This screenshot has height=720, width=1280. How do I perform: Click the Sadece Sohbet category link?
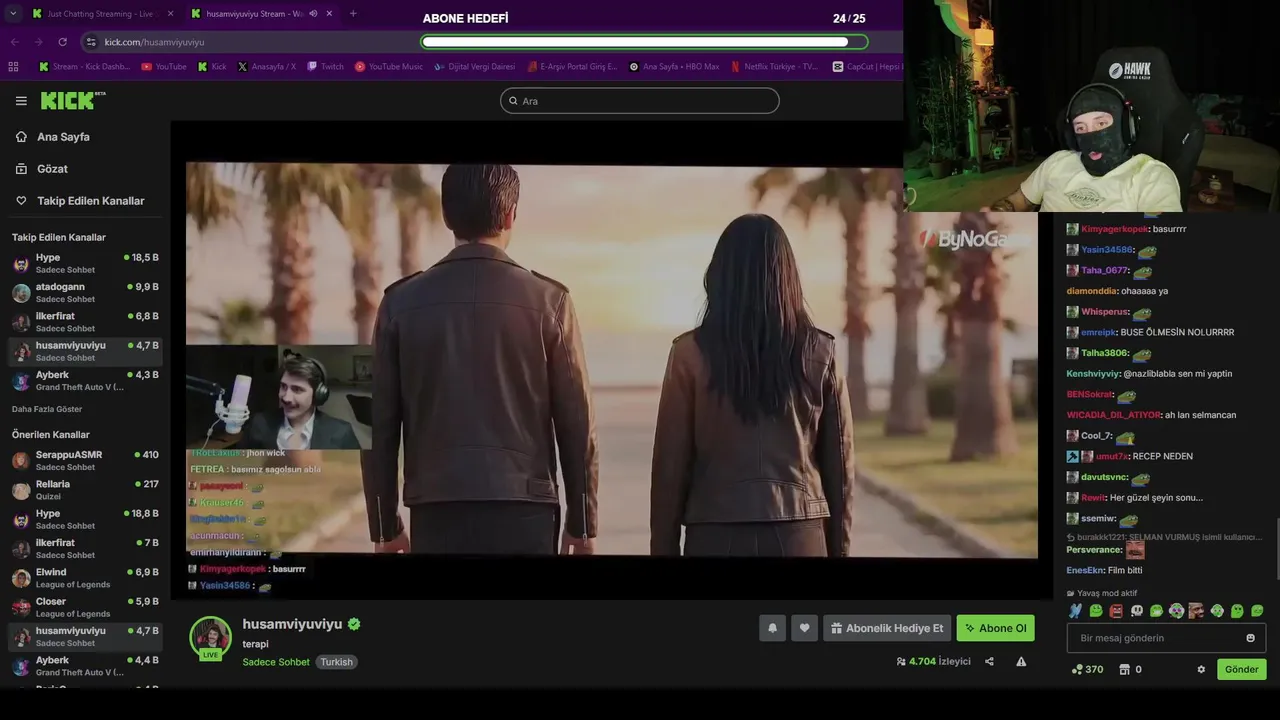(x=276, y=662)
